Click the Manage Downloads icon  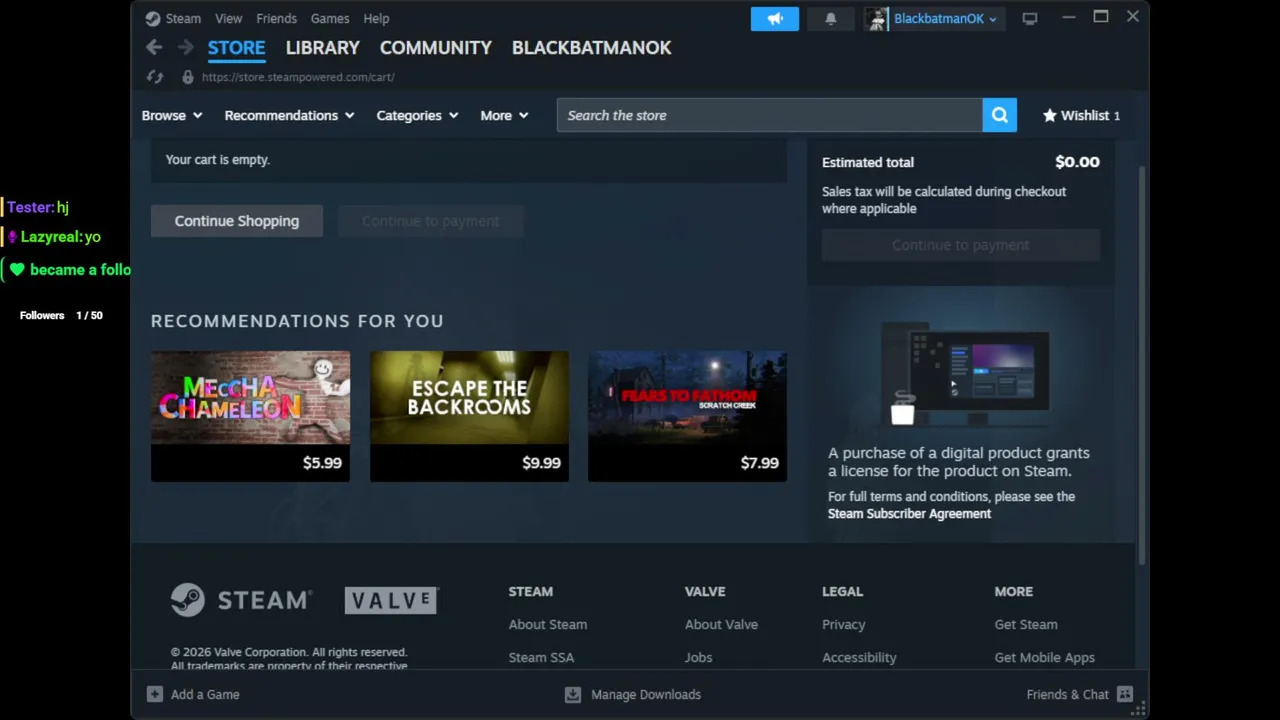[573, 694]
